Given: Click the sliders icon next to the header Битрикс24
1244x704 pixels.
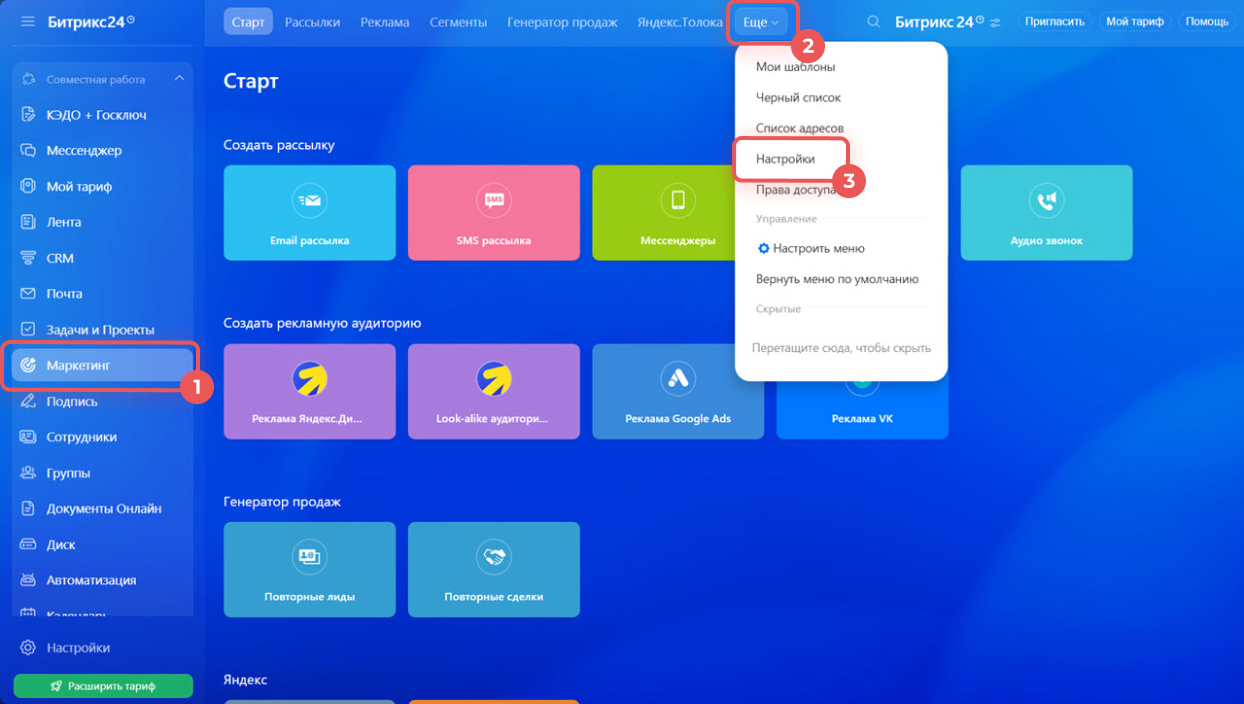Looking at the screenshot, I should tap(994, 22).
